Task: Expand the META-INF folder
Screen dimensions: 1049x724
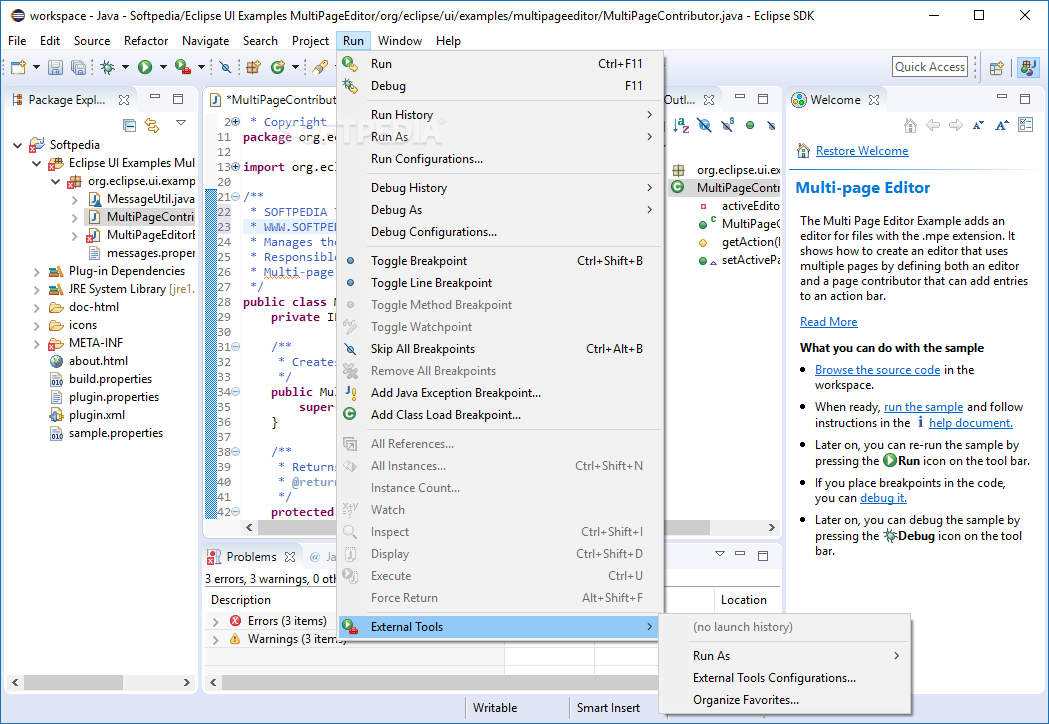Action: (x=37, y=344)
